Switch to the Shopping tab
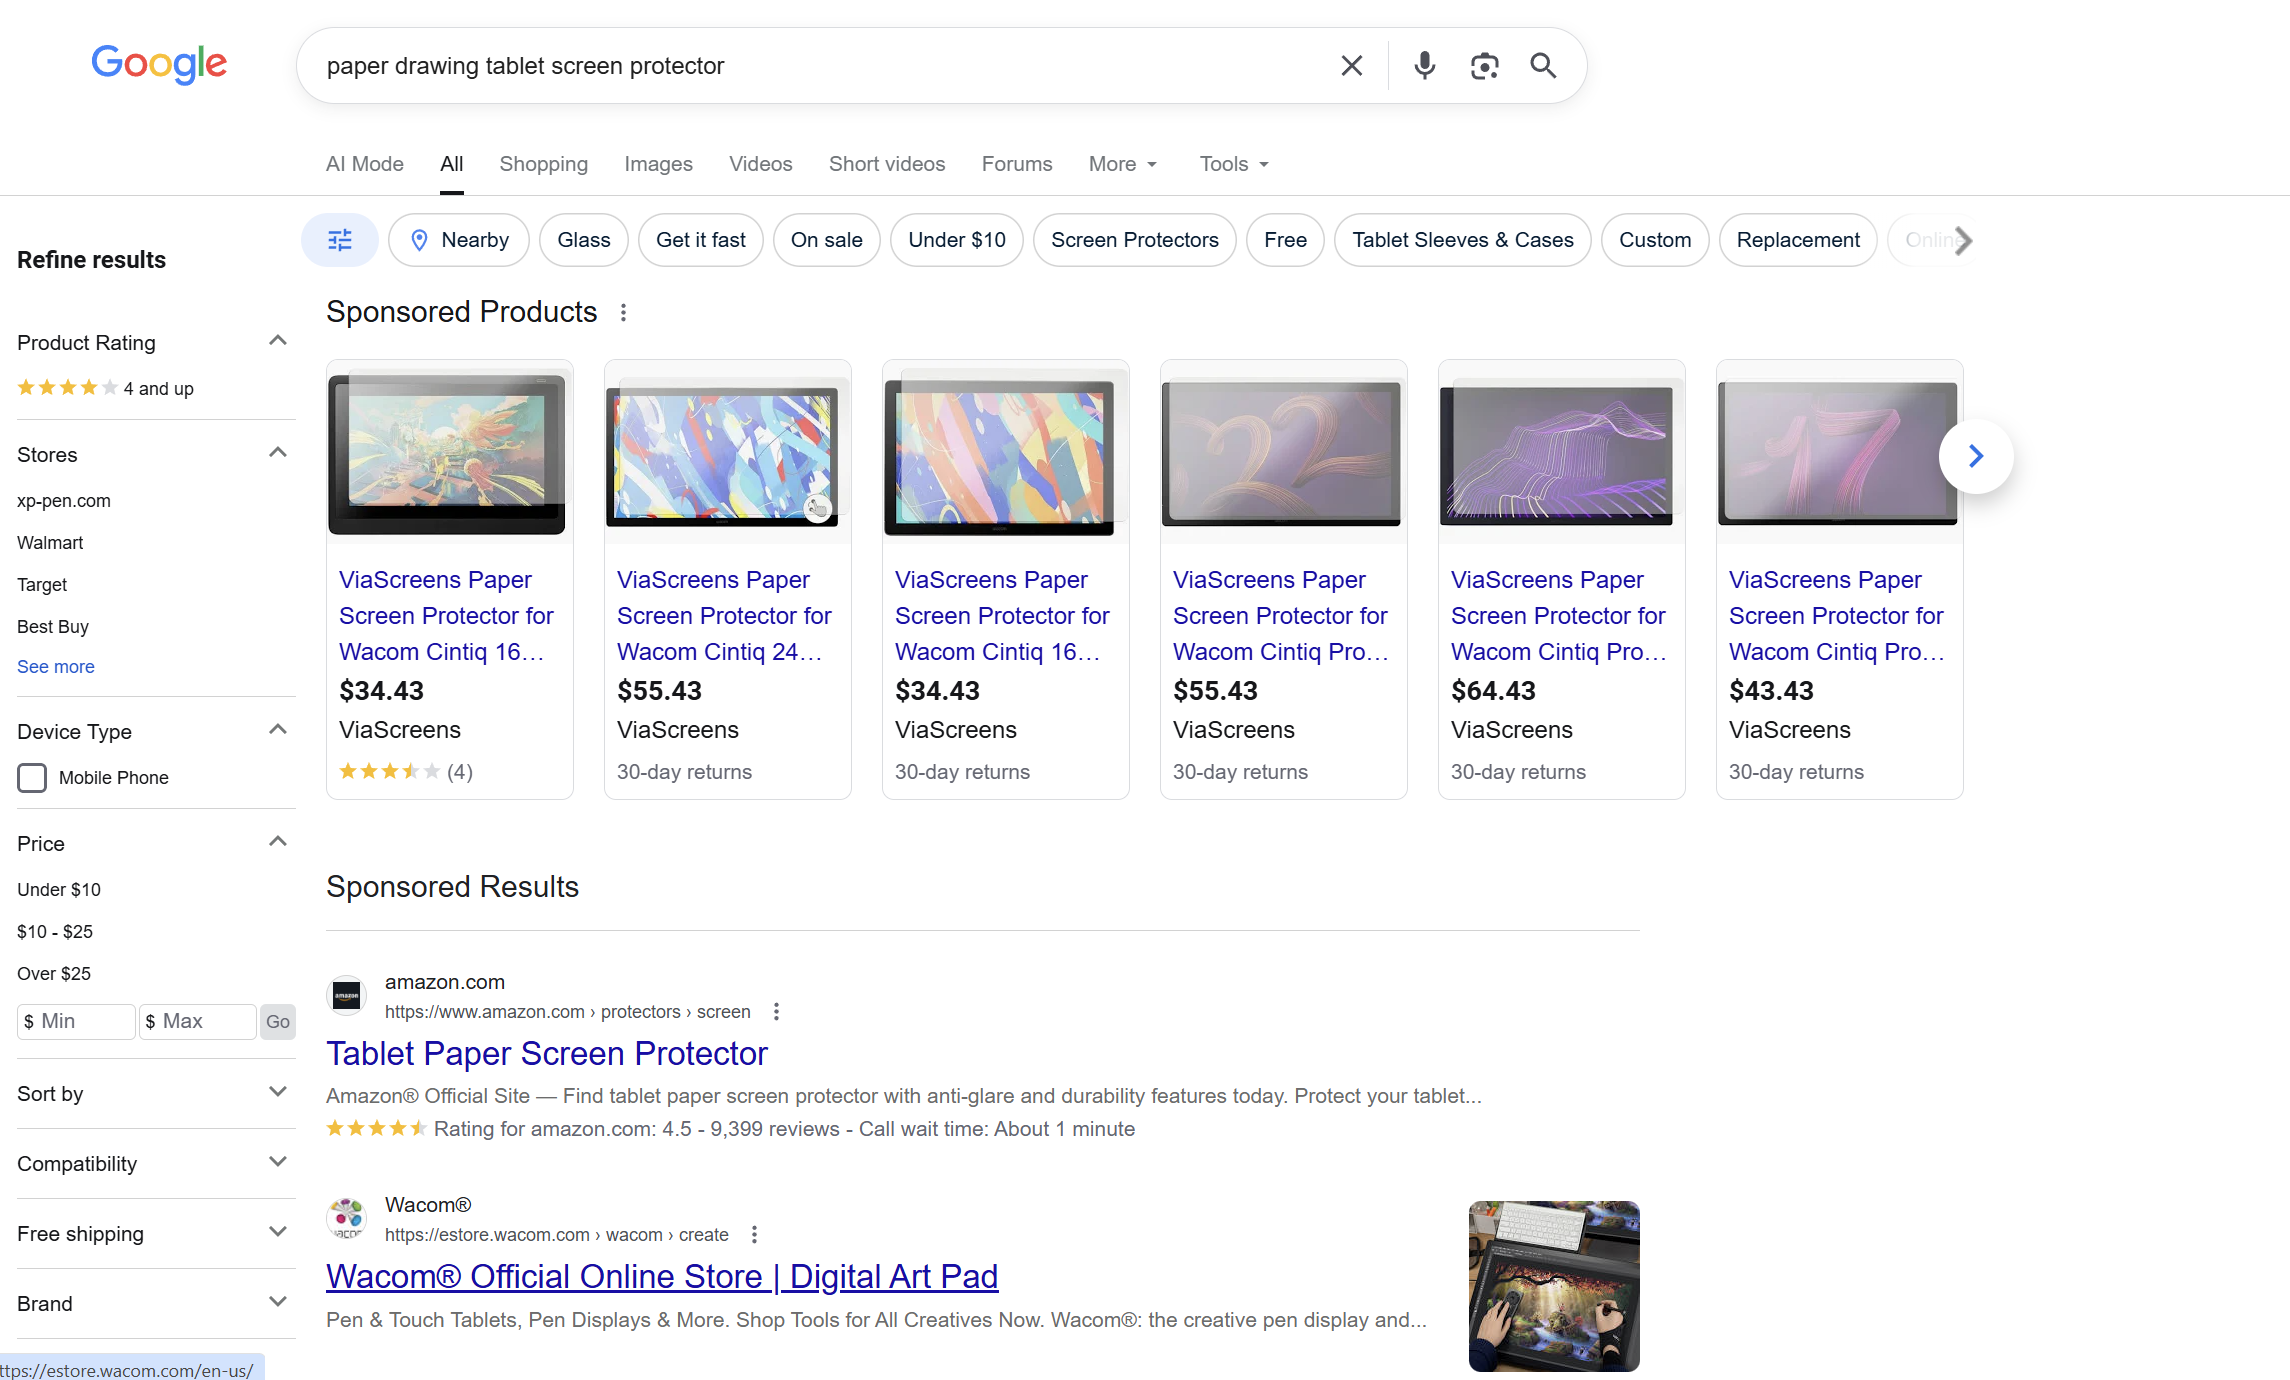This screenshot has width=2290, height=1380. coord(543,164)
